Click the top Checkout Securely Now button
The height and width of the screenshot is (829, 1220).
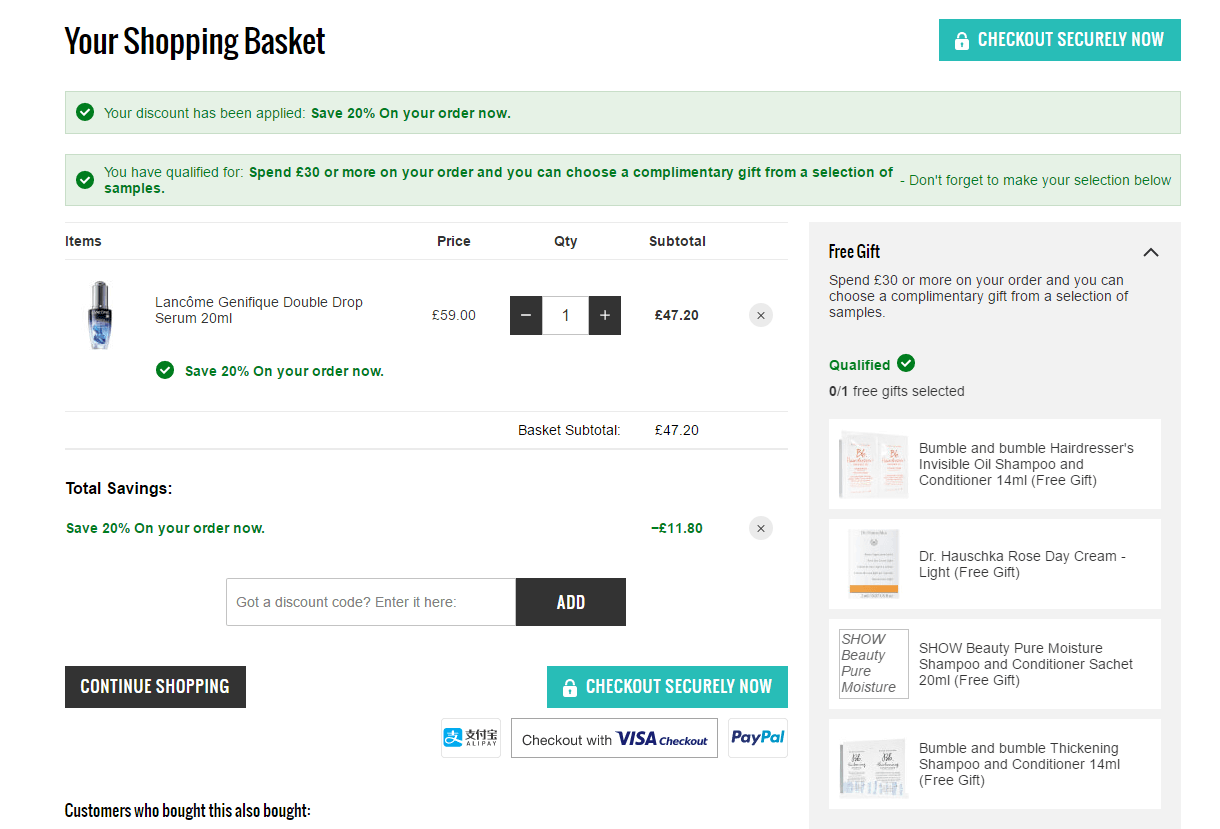click(x=1059, y=40)
